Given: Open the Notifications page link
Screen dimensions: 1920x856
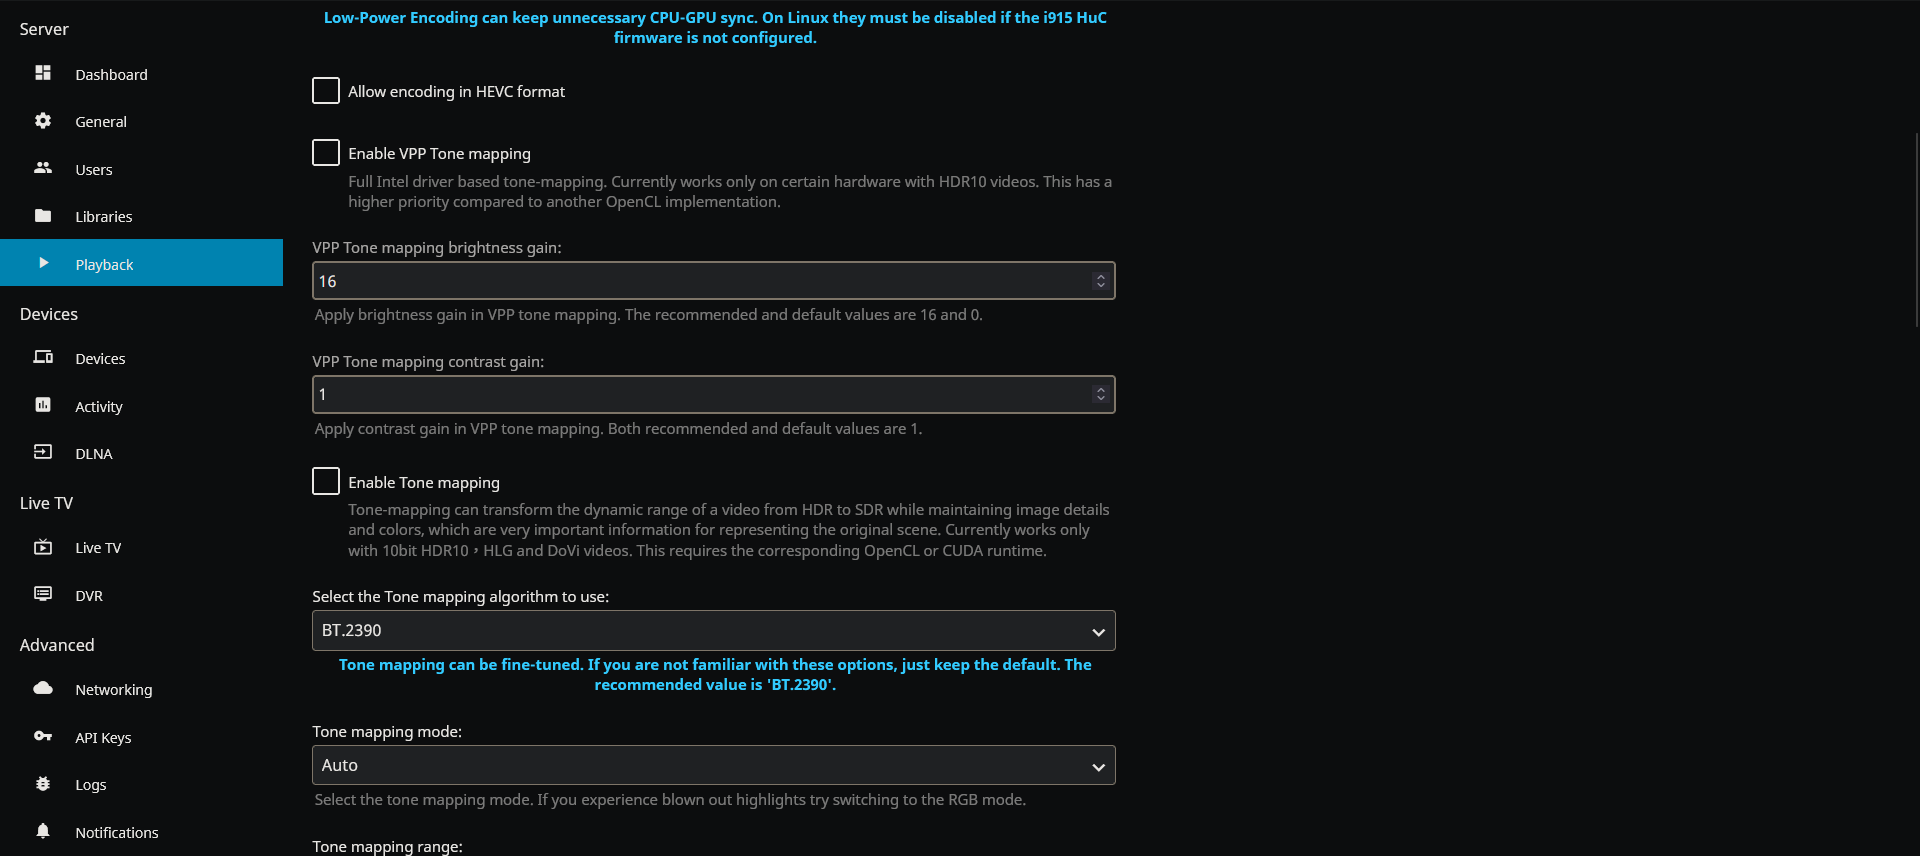Looking at the screenshot, I should click(116, 832).
